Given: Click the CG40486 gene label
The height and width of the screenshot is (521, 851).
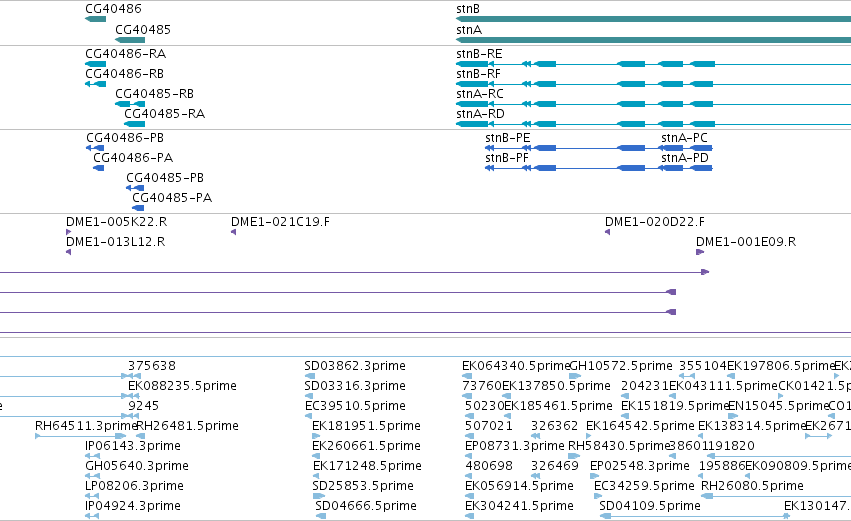Looking at the screenshot, I should (113, 9).
